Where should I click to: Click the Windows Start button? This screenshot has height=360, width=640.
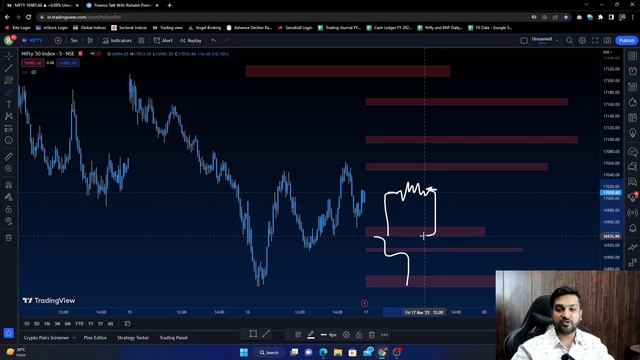click(244, 352)
